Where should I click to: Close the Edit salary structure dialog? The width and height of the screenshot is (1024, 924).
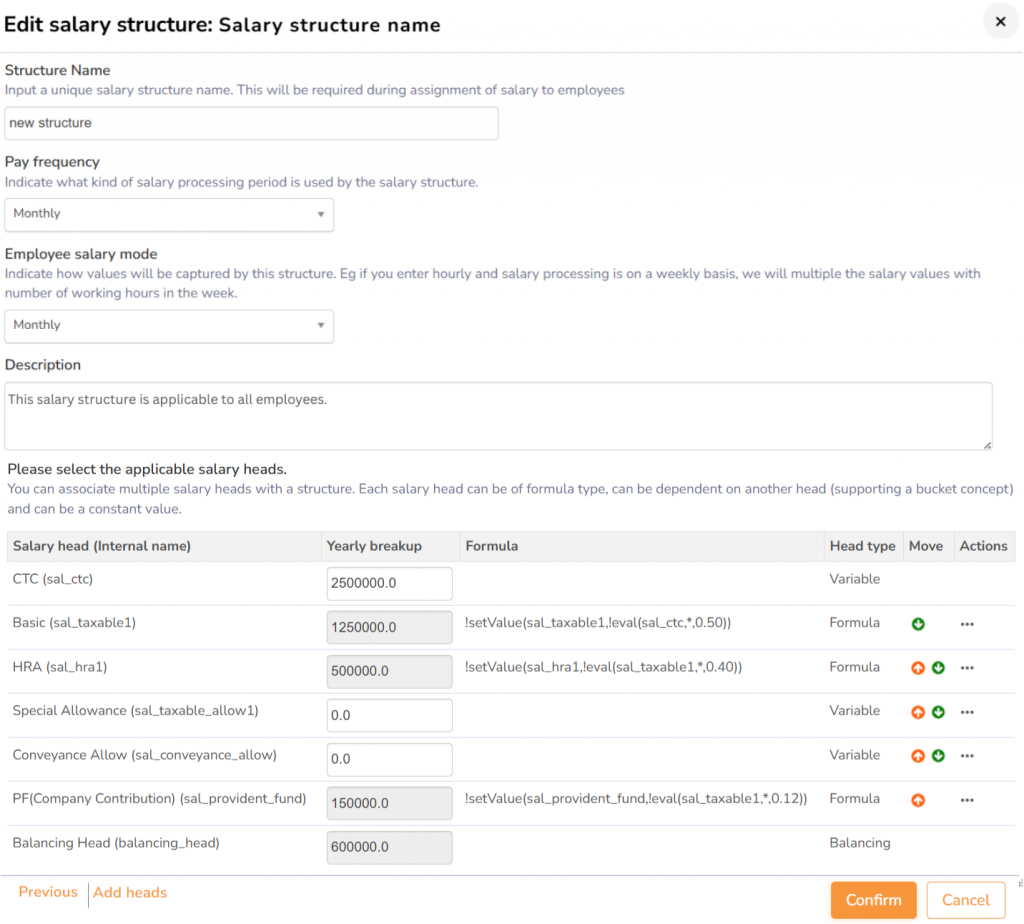coord(1000,22)
